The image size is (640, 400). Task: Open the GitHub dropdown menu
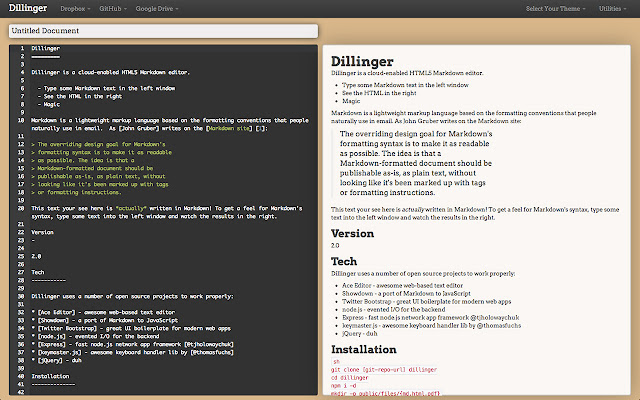[x=113, y=9]
